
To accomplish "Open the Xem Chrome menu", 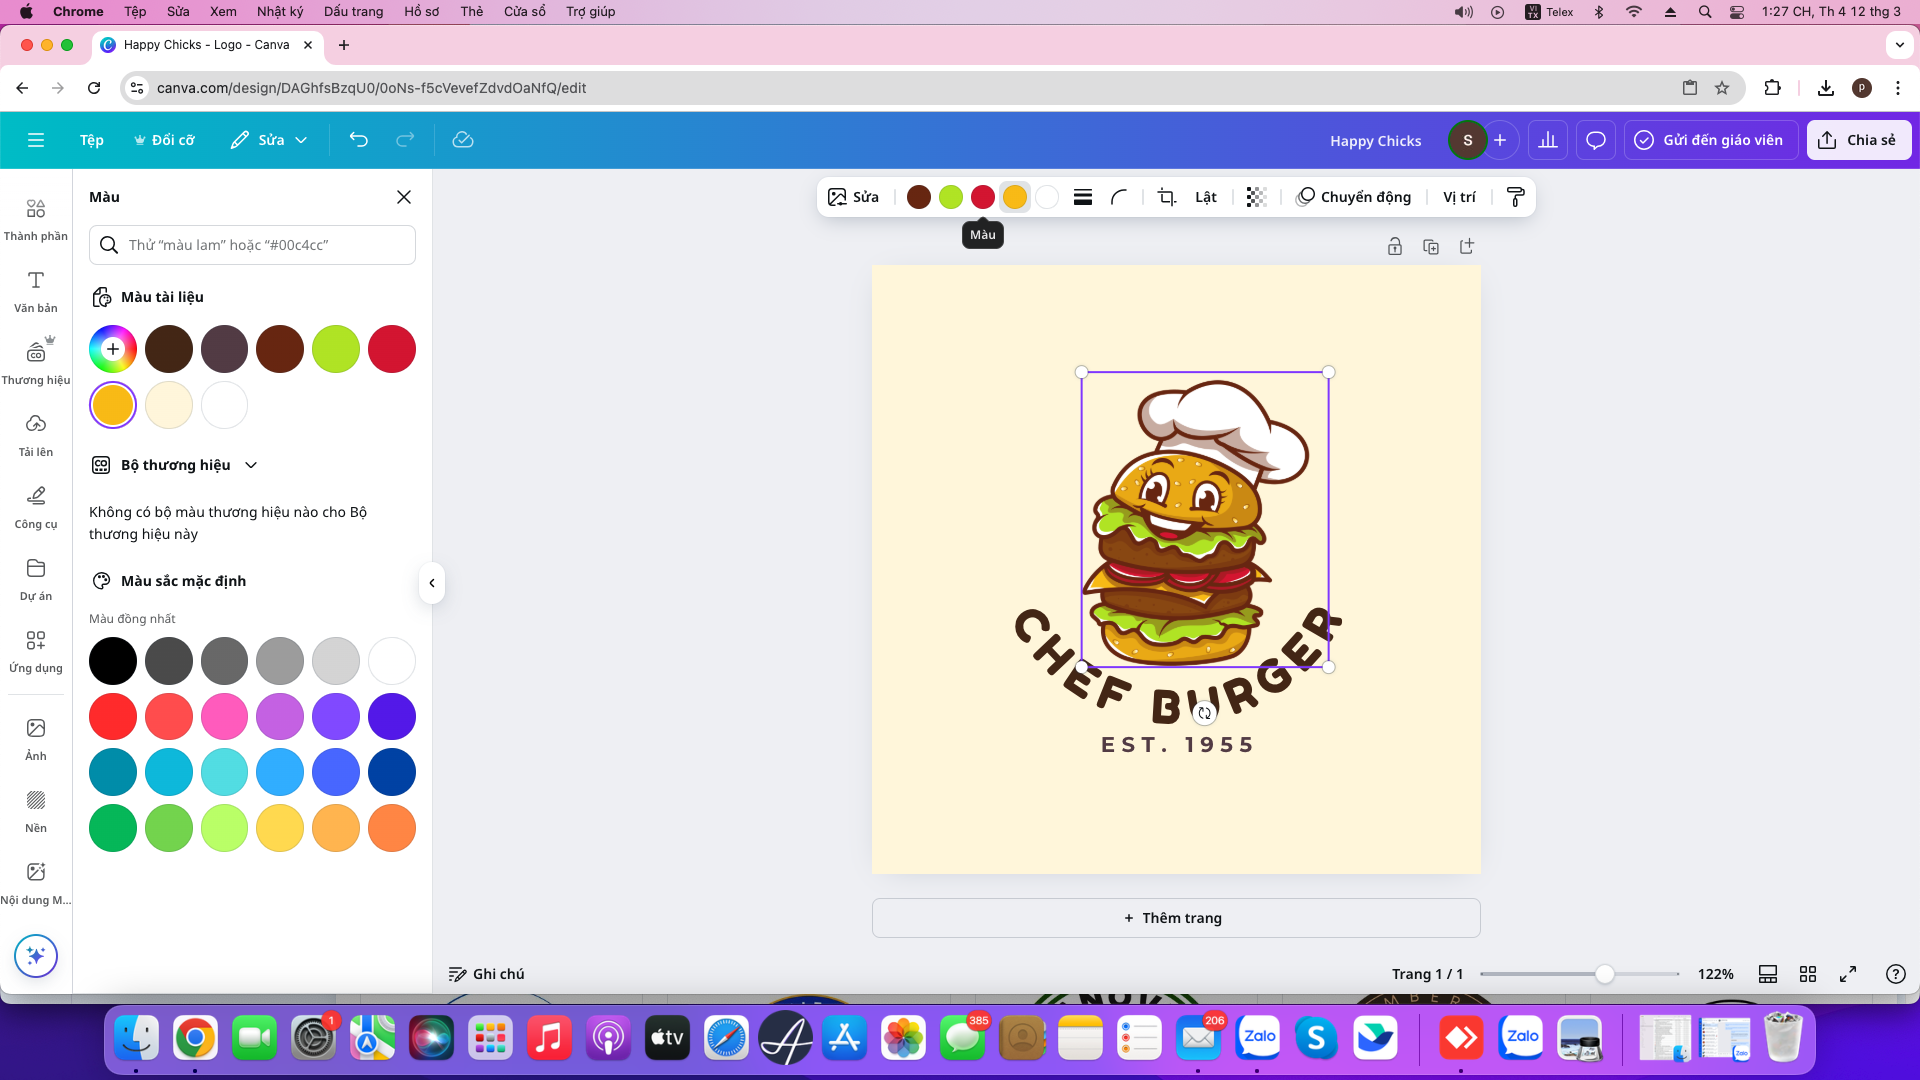I will tap(223, 12).
